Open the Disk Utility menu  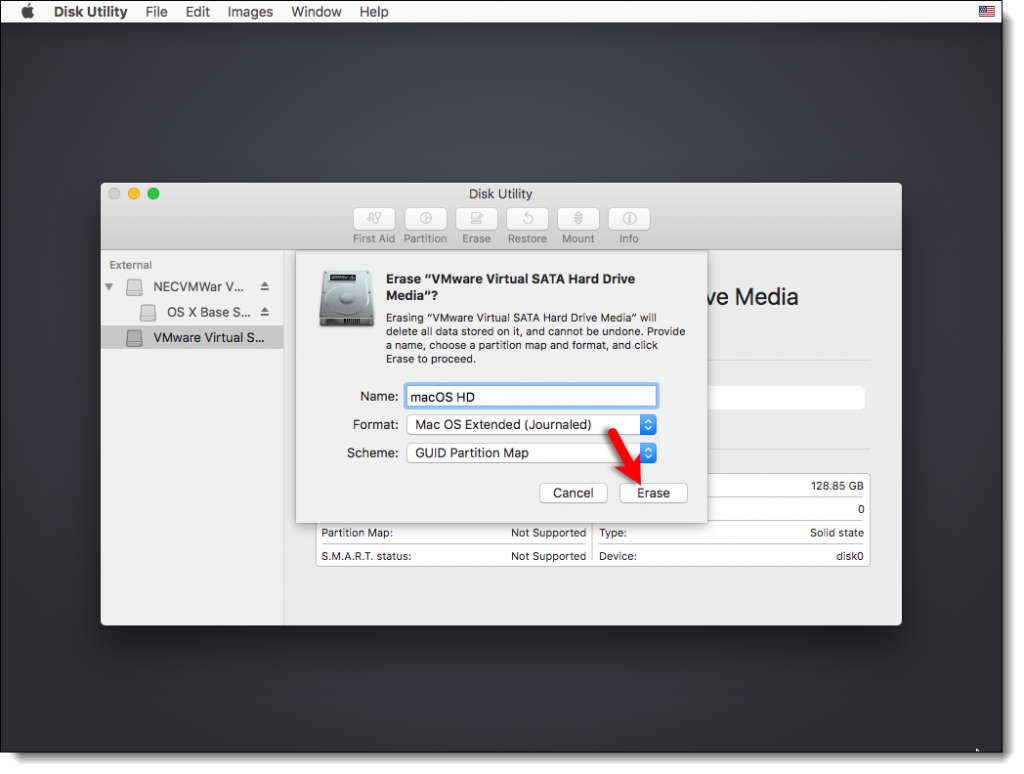[x=90, y=12]
